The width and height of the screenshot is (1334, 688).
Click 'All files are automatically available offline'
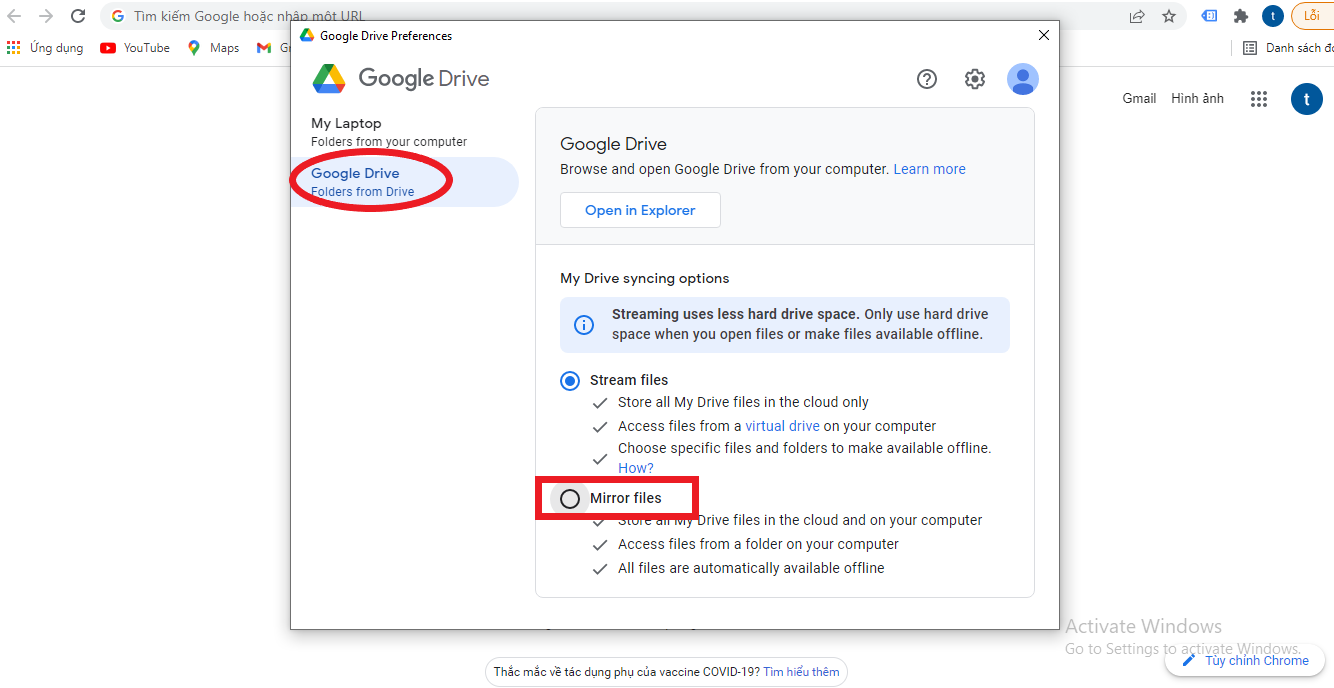click(x=751, y=568)
